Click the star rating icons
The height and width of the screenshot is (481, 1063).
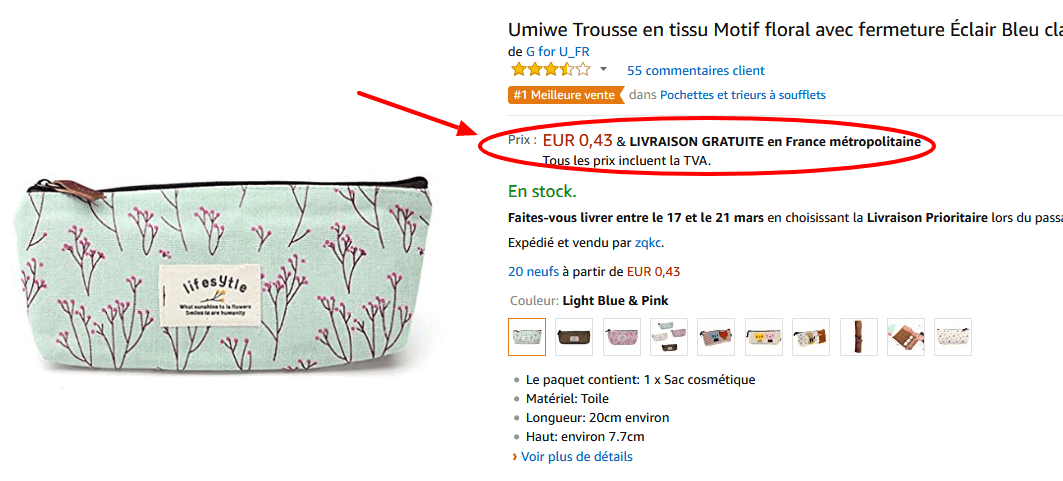point(550,70)
